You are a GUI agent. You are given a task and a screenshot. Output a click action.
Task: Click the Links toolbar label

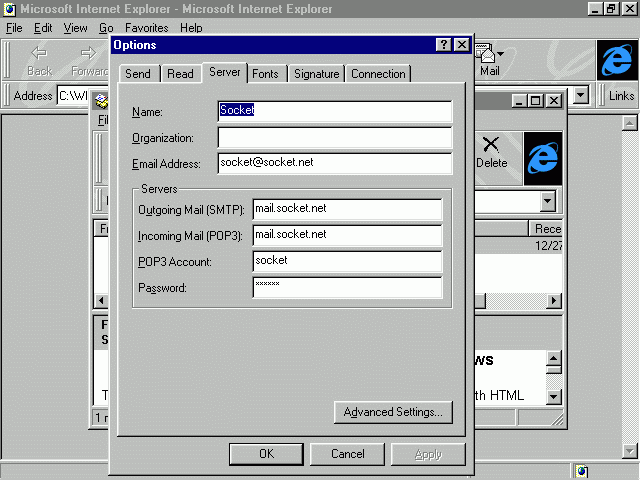pos(621,96)
